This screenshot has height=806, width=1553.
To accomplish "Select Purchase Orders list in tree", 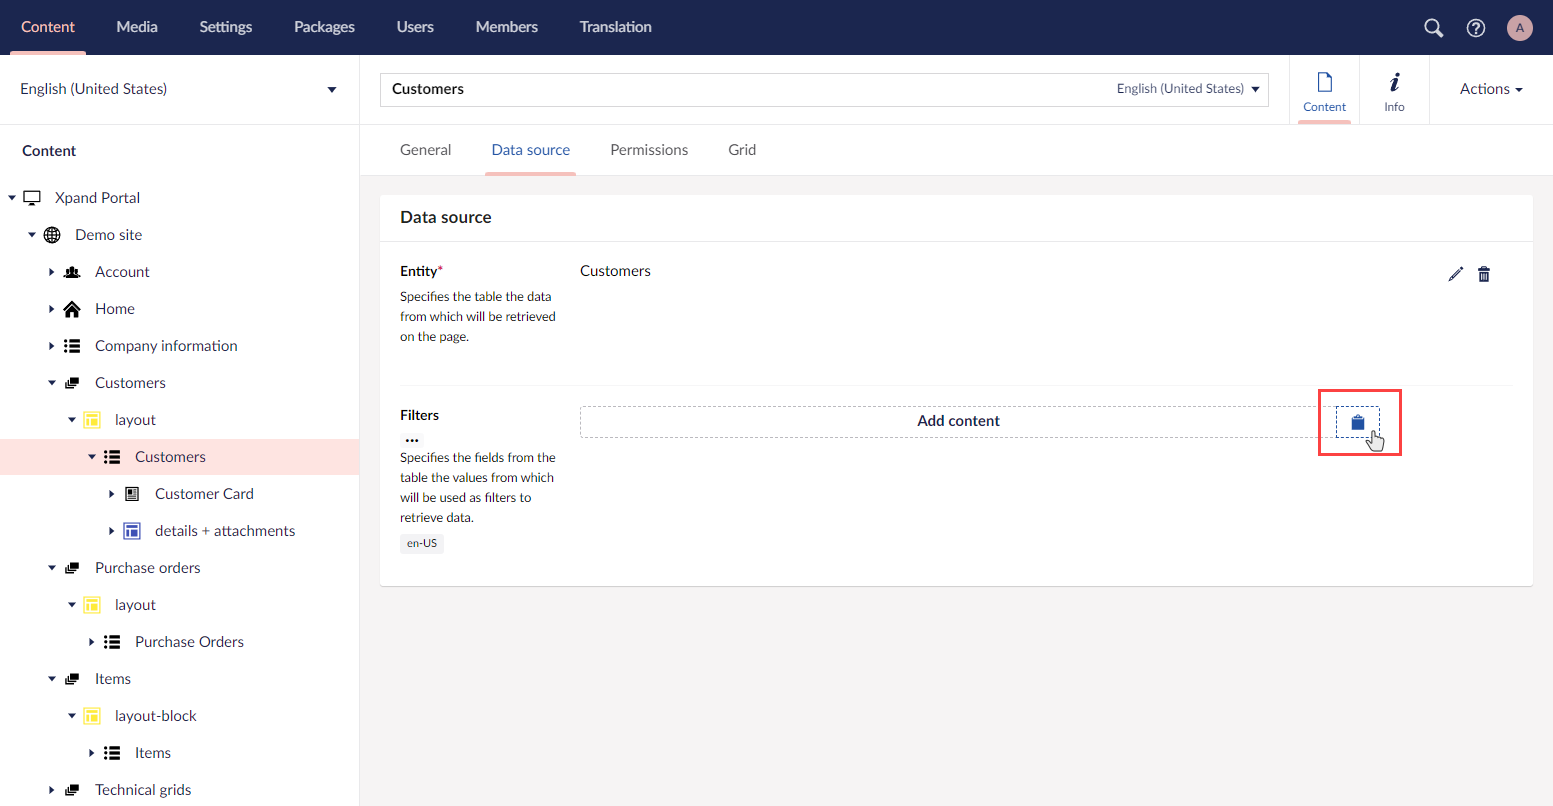I will click(189, 642).
